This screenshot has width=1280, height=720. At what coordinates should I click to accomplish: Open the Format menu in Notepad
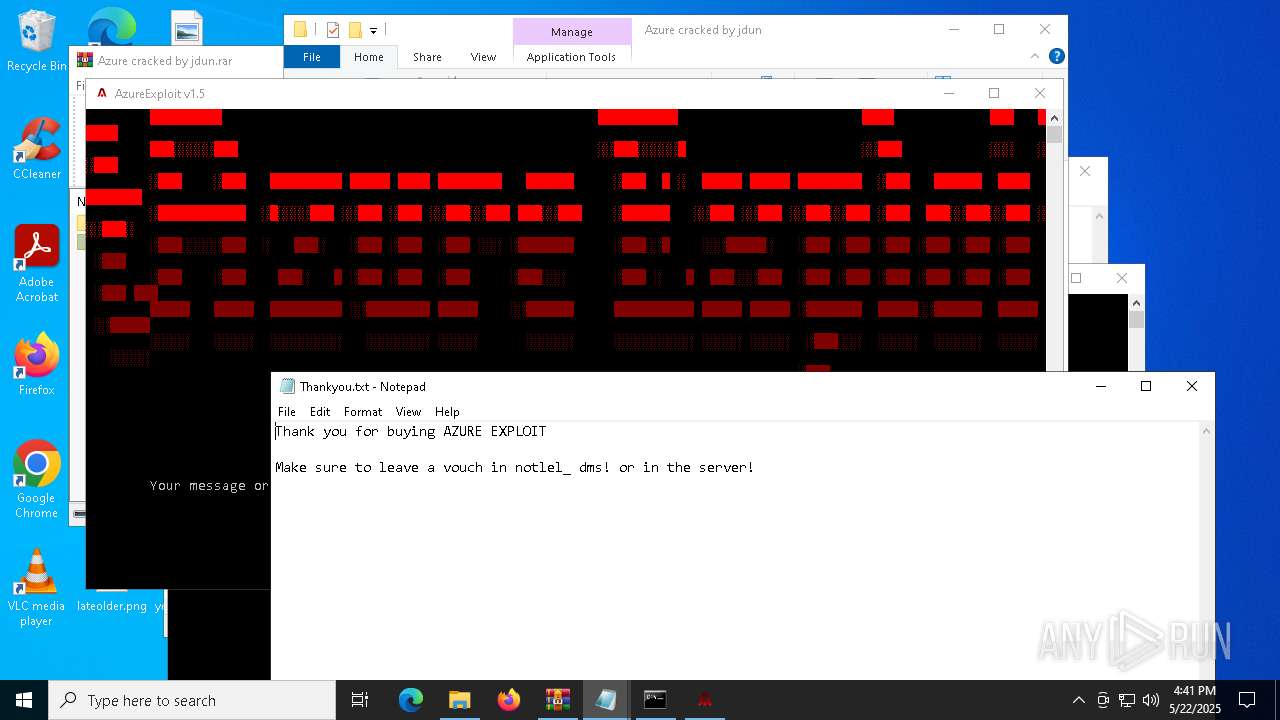tap(363, 411)
